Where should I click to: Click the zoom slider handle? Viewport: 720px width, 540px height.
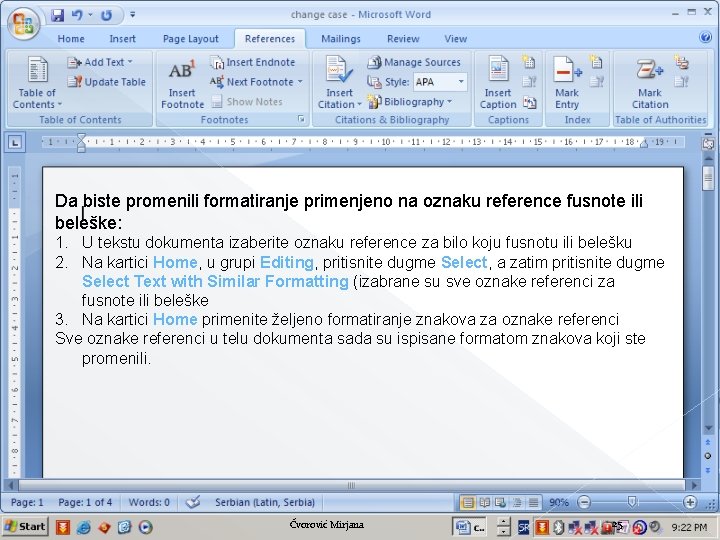[x=632, y=502]
